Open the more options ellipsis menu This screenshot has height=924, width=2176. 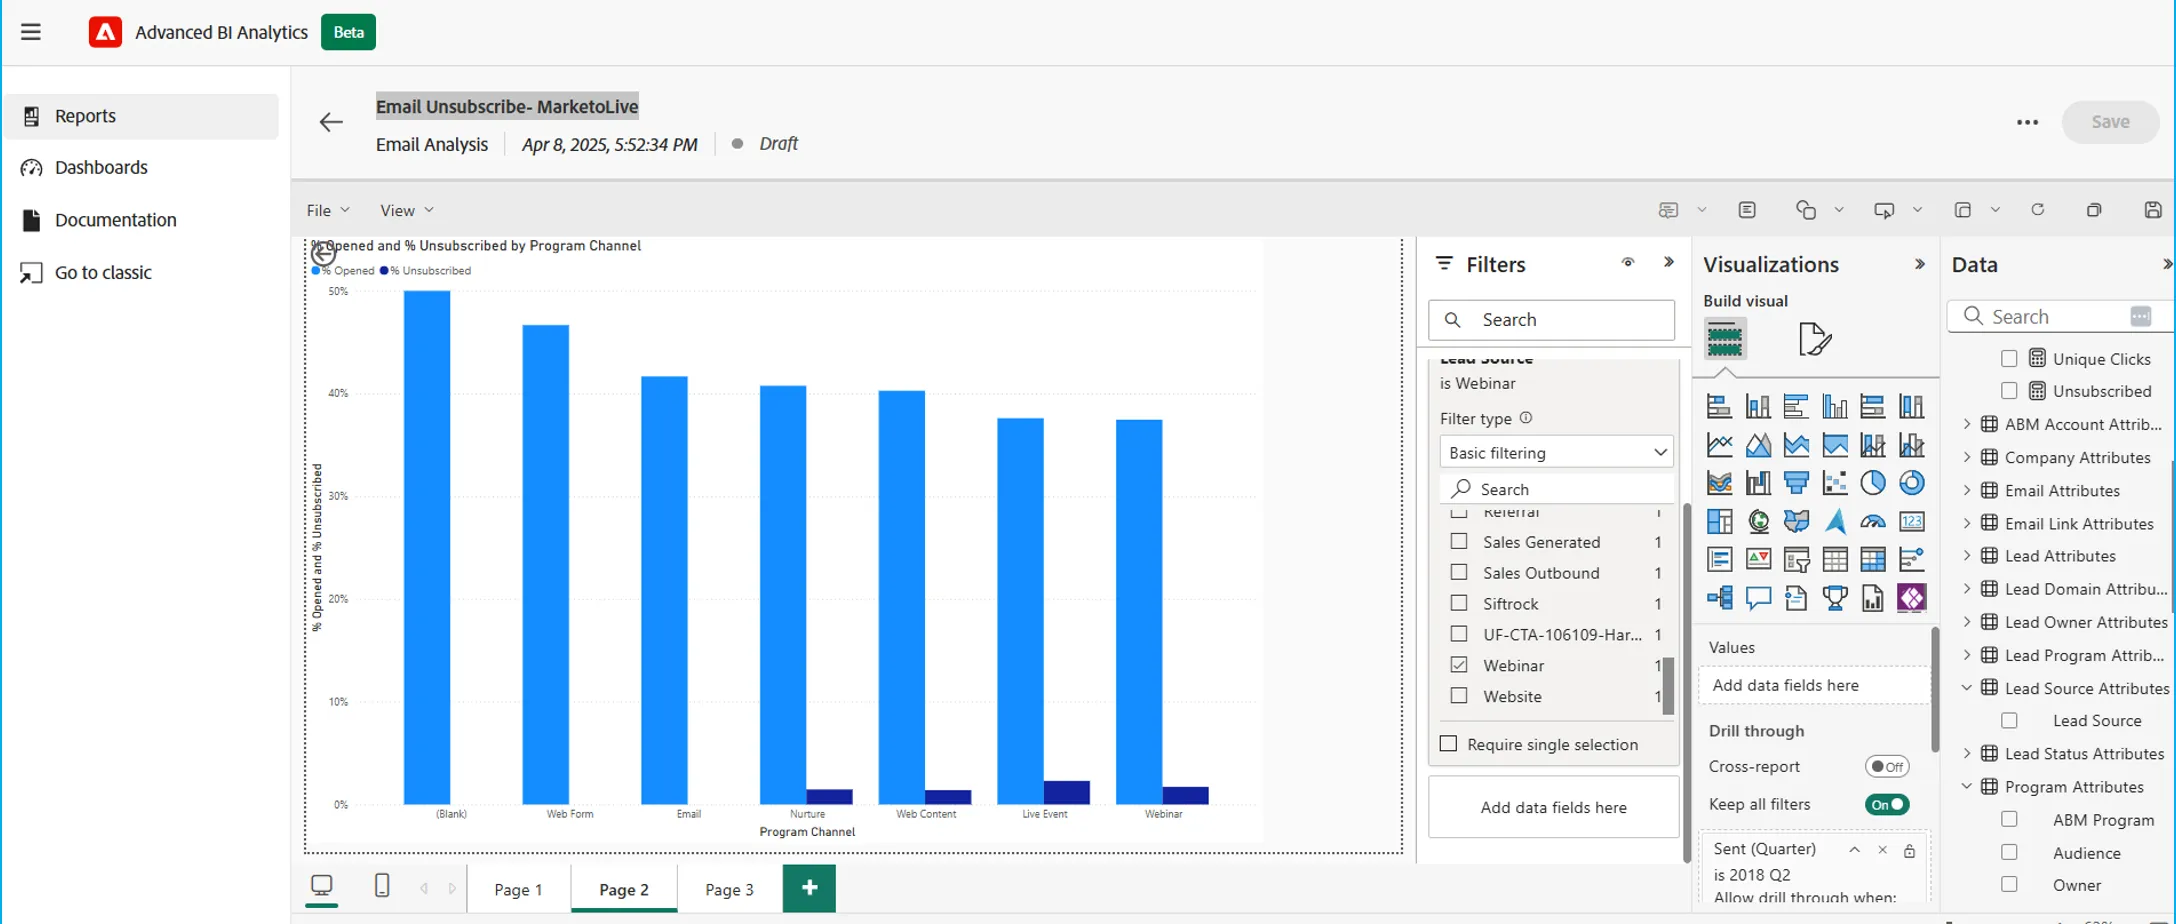point(2027,122)
